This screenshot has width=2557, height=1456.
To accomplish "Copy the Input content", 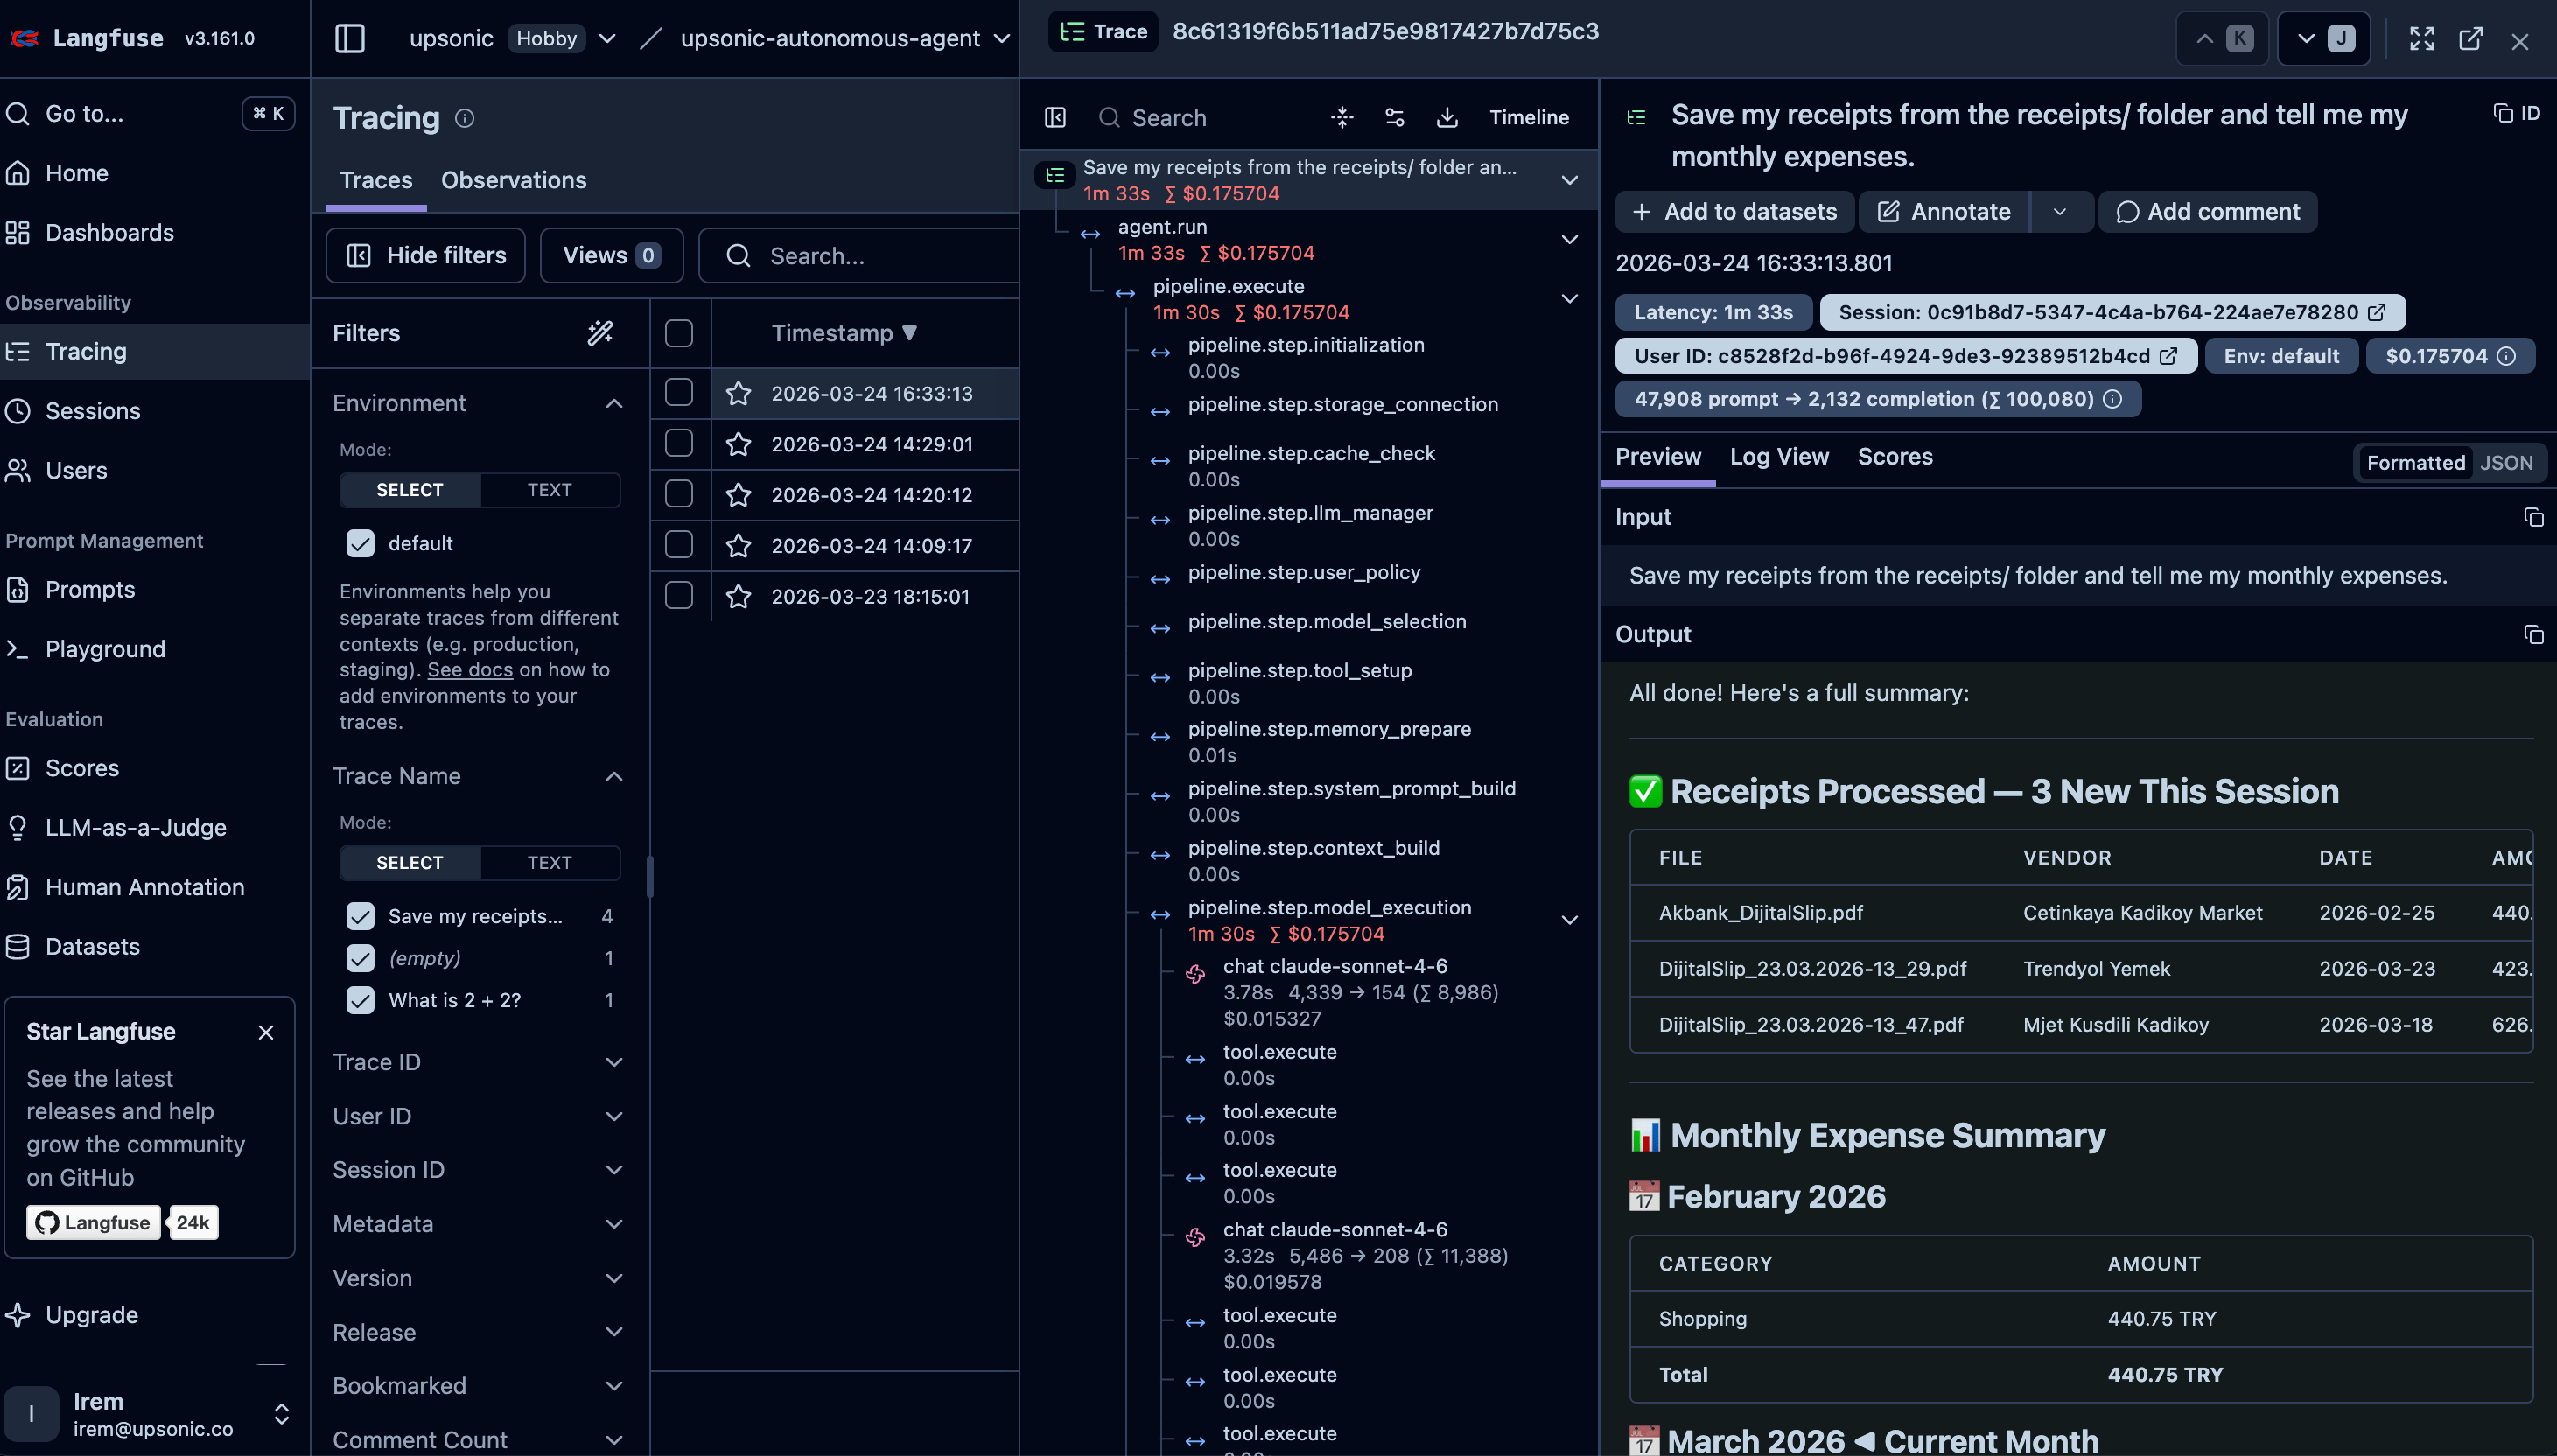I will click(x=2533, y=517).
